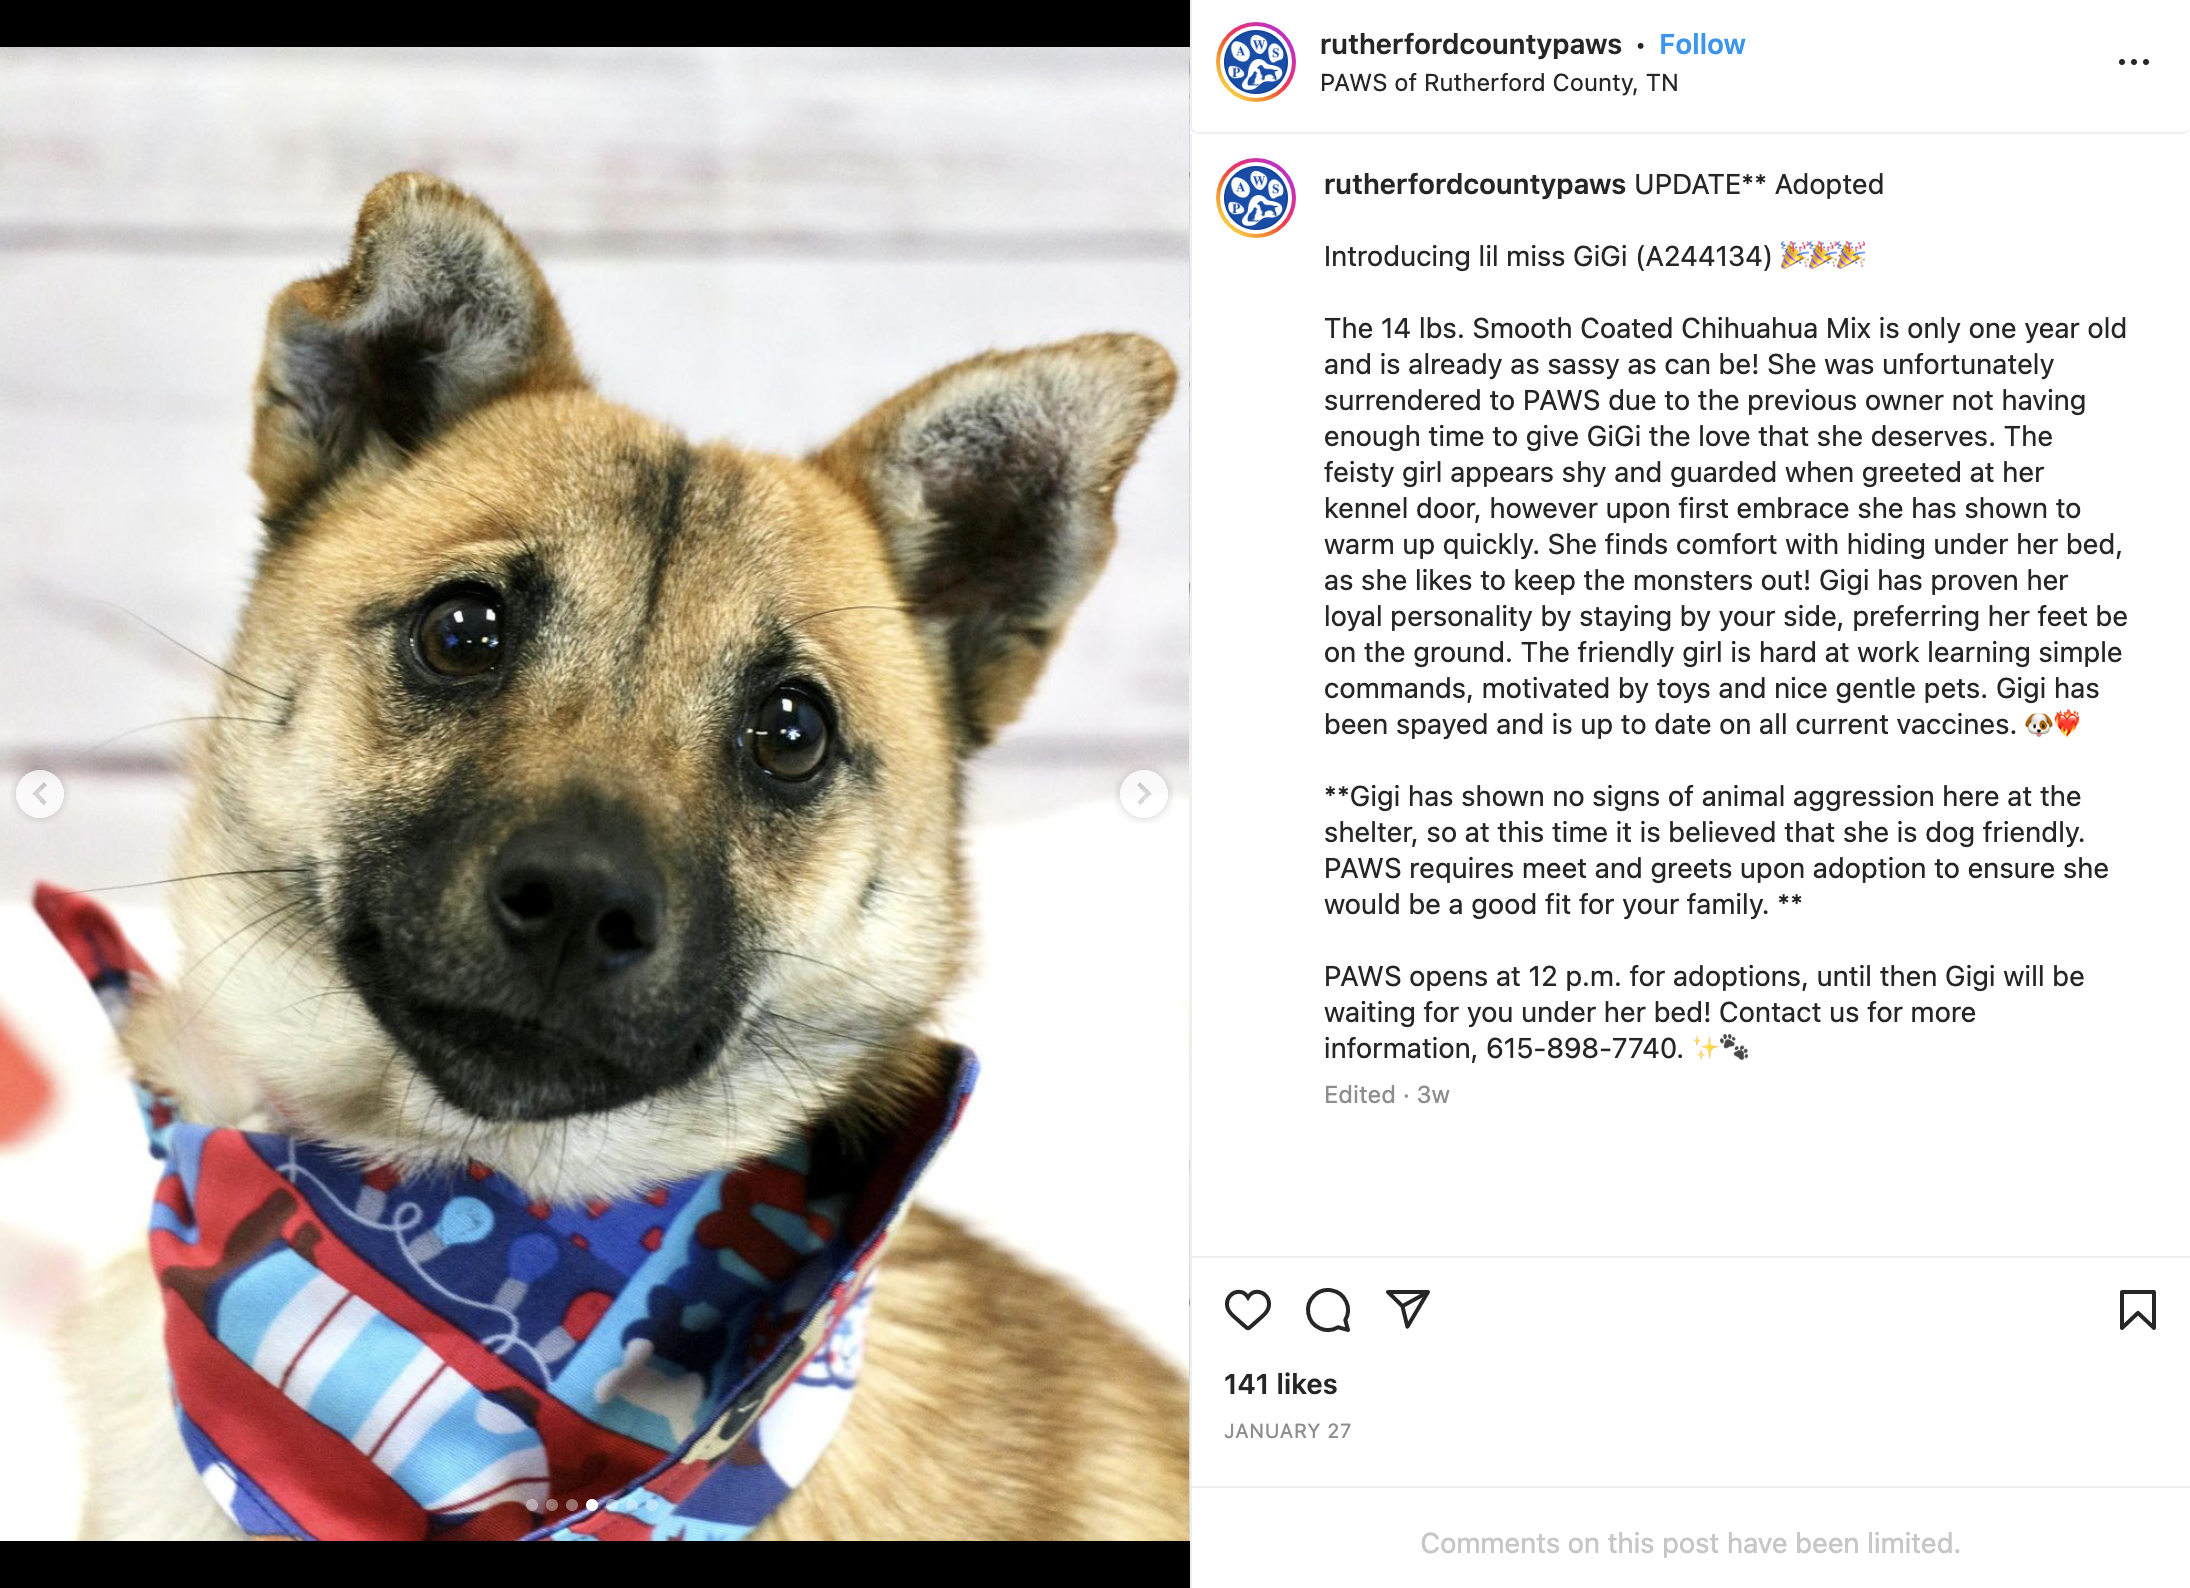This screenshot has height=1588, width=2190.
Task: Open the JANUARY 27 post date
Action: click(1287, 1431)
